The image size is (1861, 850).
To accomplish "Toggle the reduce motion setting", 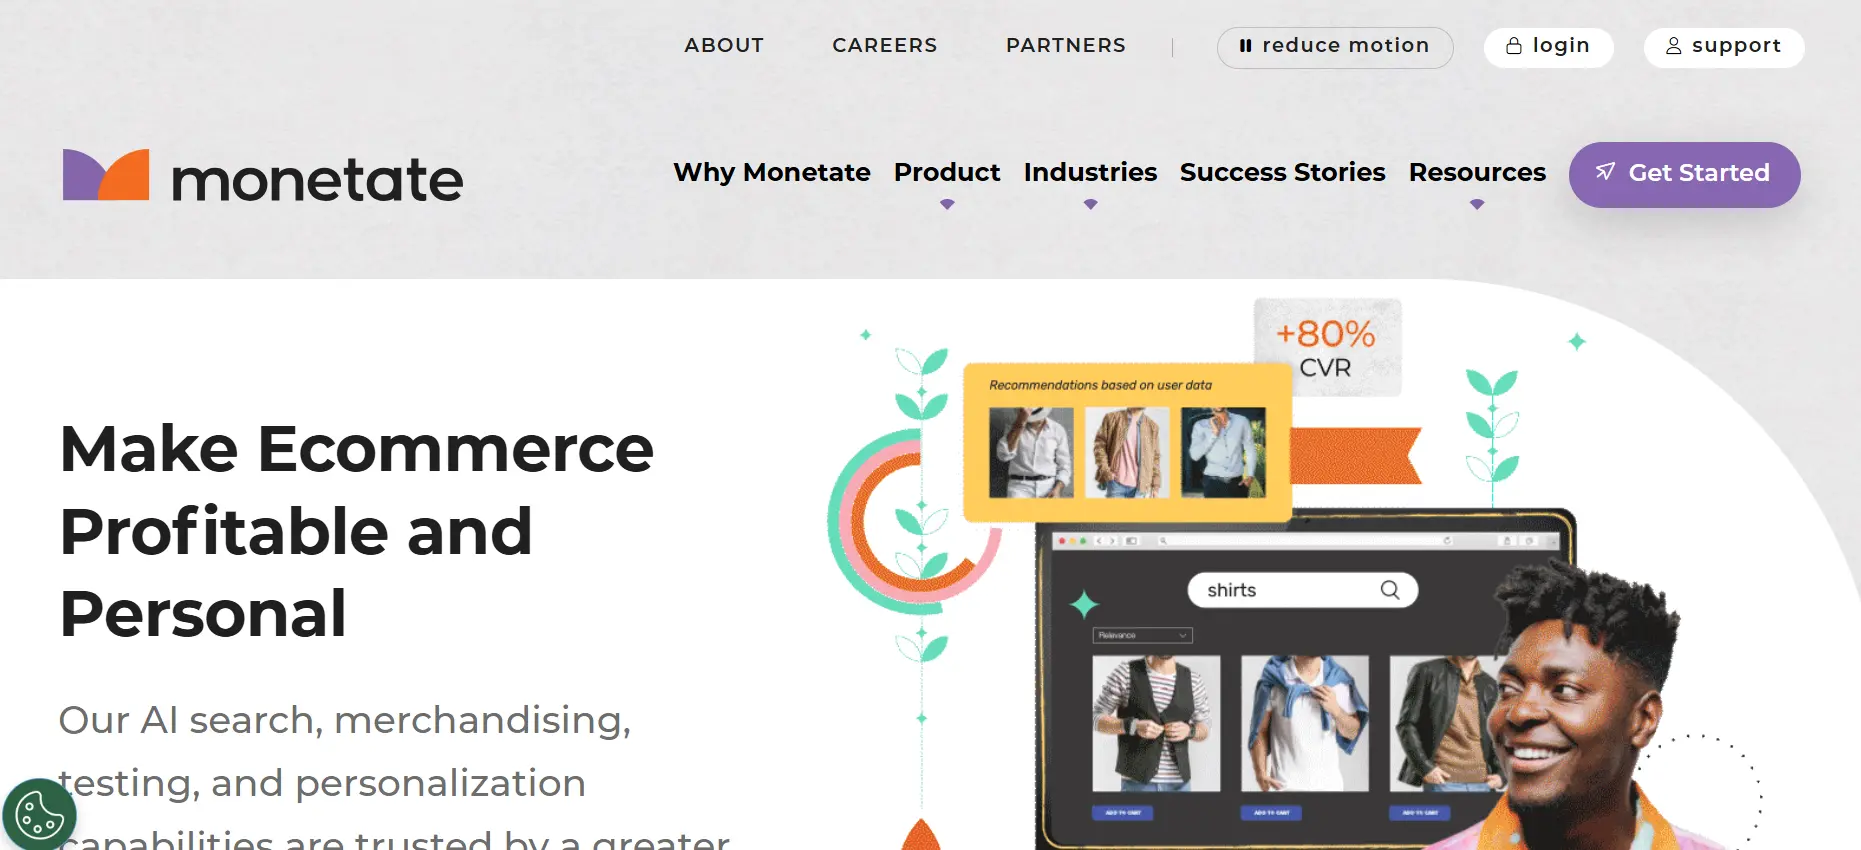I will click(x=1334, y=47).
